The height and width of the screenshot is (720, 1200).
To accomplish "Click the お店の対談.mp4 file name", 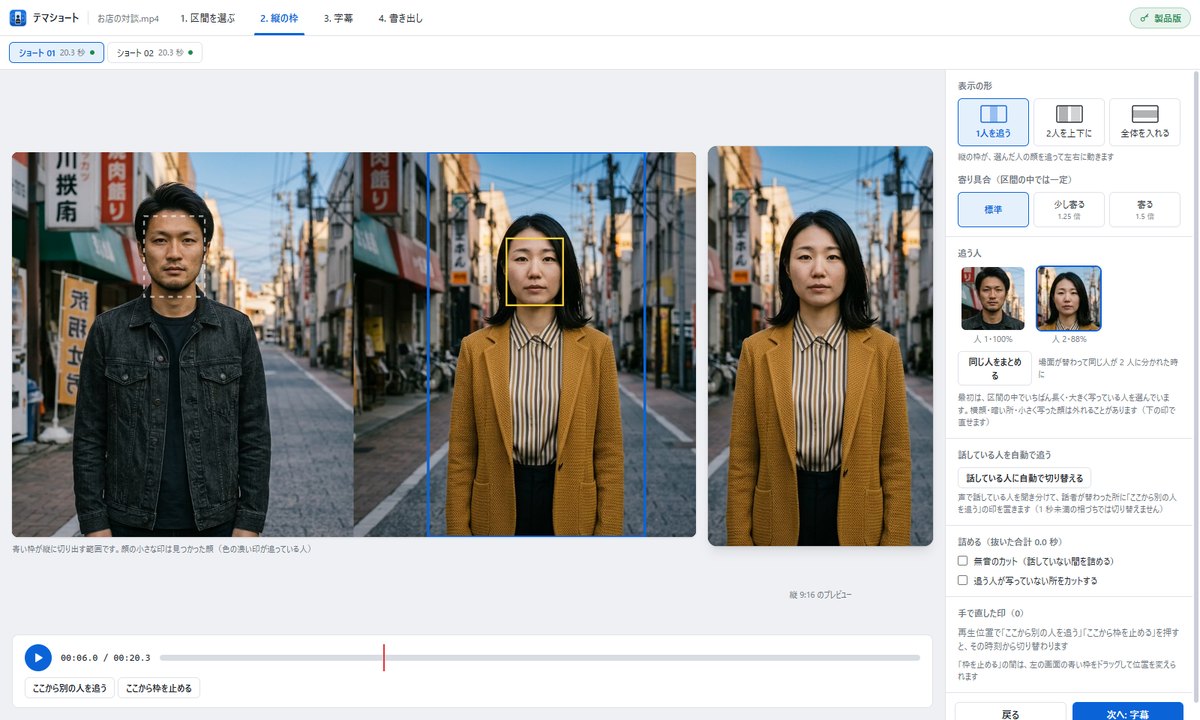I will point(126,18).
